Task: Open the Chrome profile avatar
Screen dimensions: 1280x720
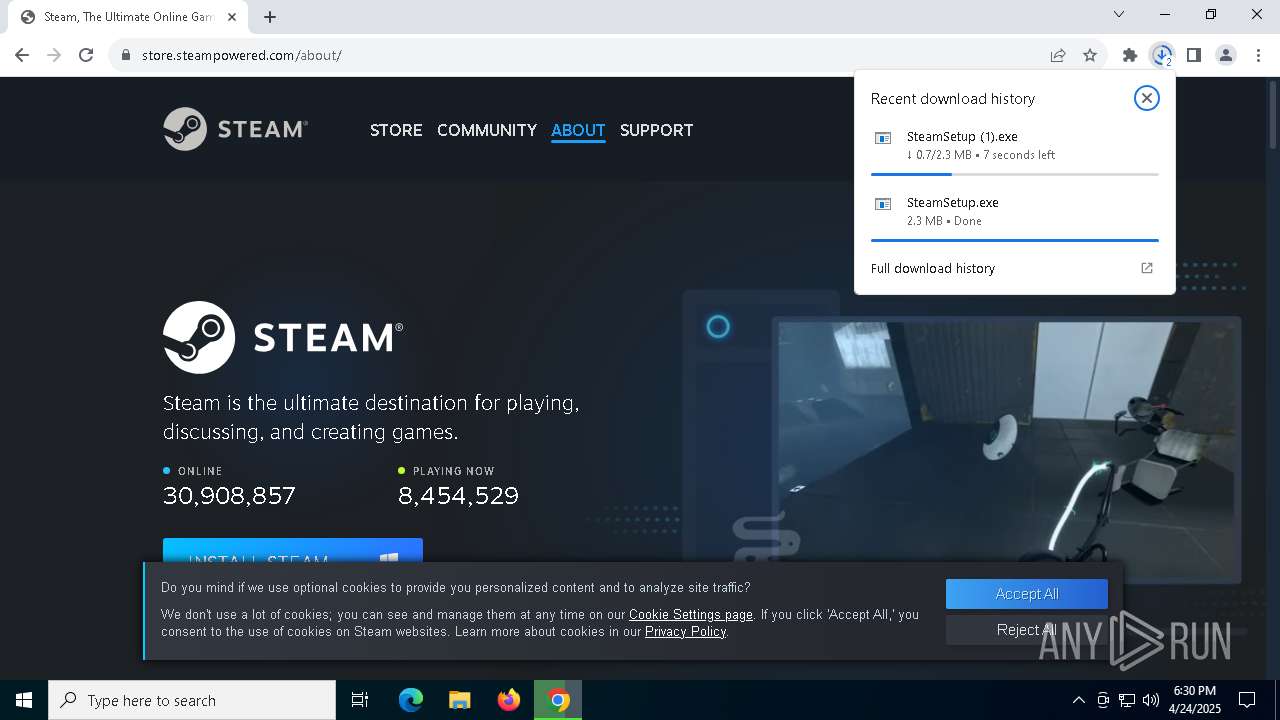Action: pos(1226,55)
